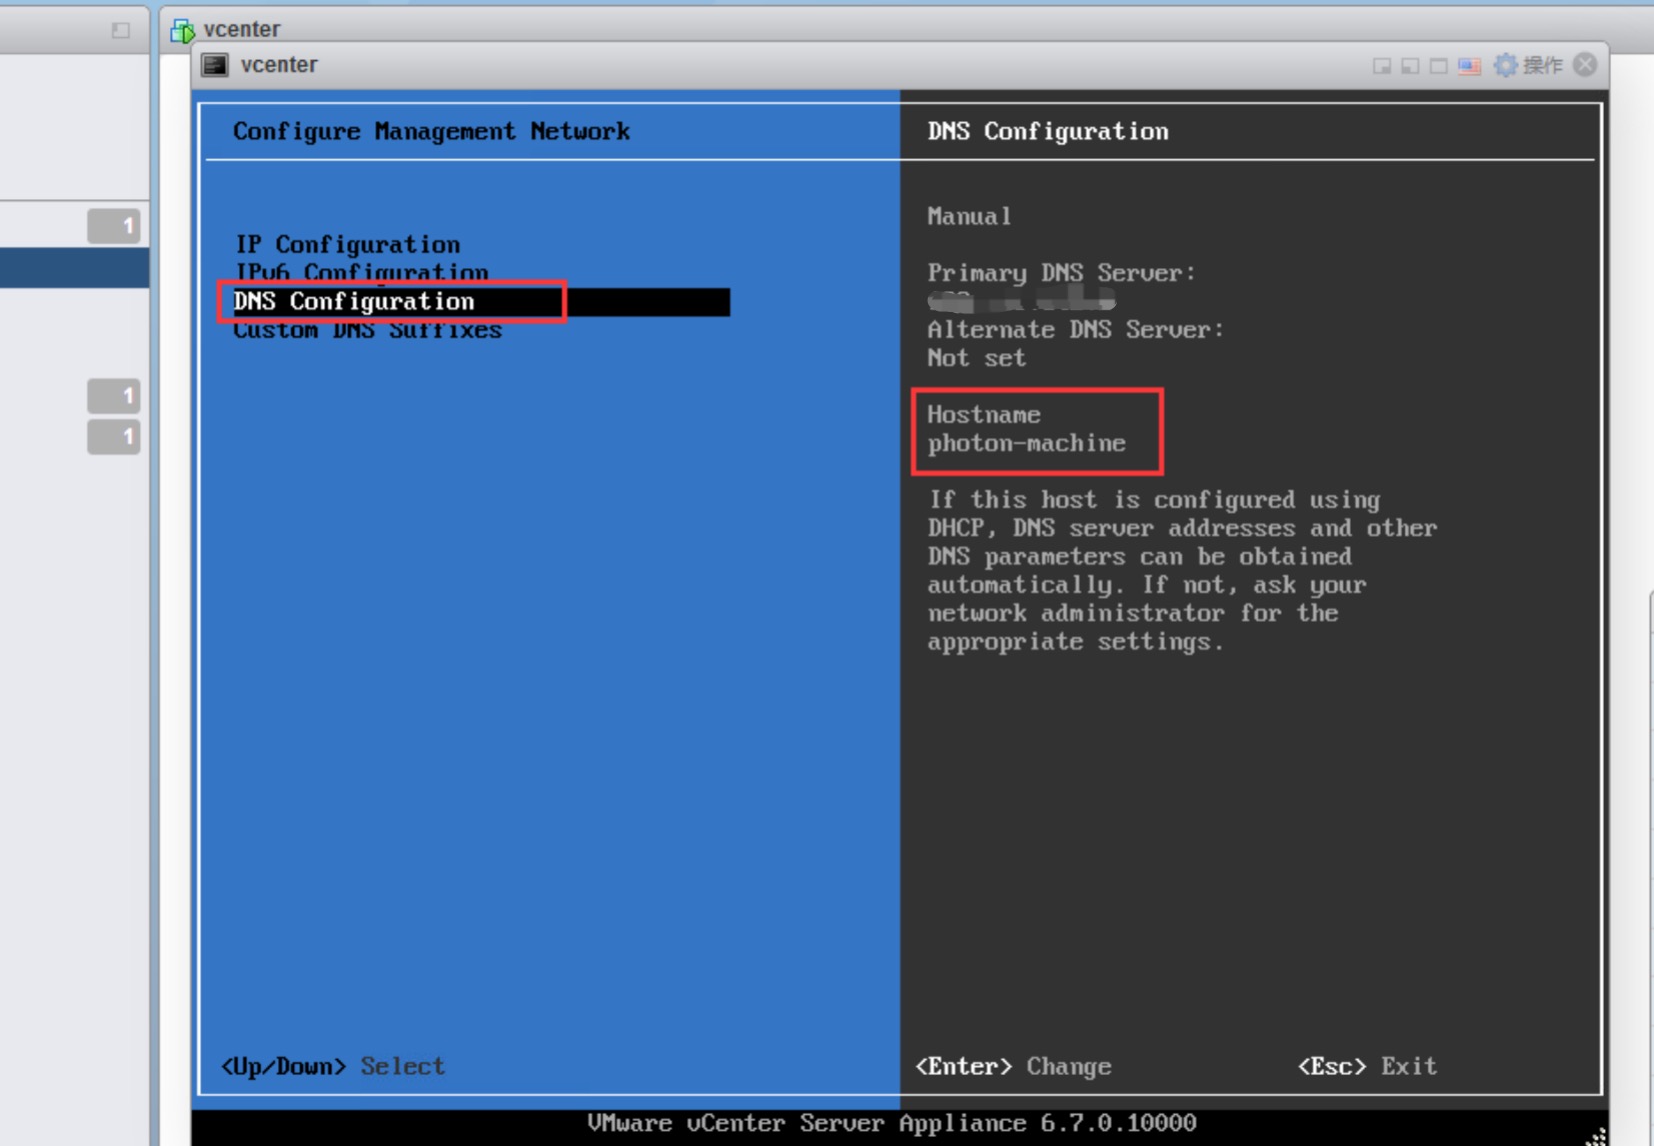The height and width of the screenshot is (1146, 1654).
Task: Click the Not set value text
Action: click(976, 358)
